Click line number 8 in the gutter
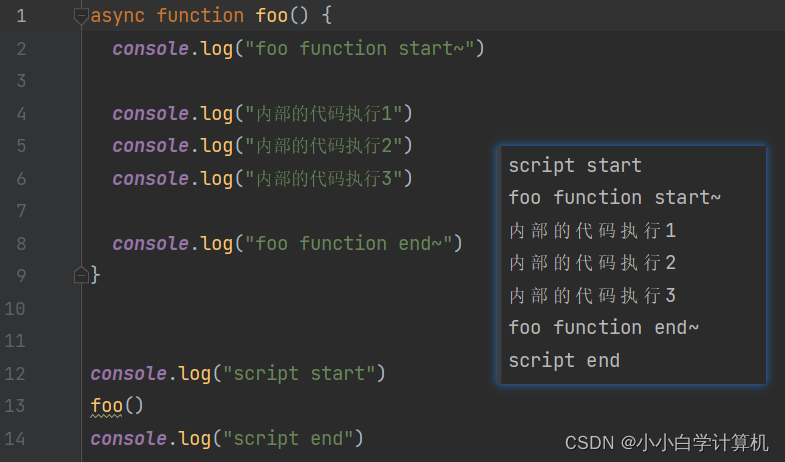The width and height of the screenshot is (785, 462). point(21,244)
